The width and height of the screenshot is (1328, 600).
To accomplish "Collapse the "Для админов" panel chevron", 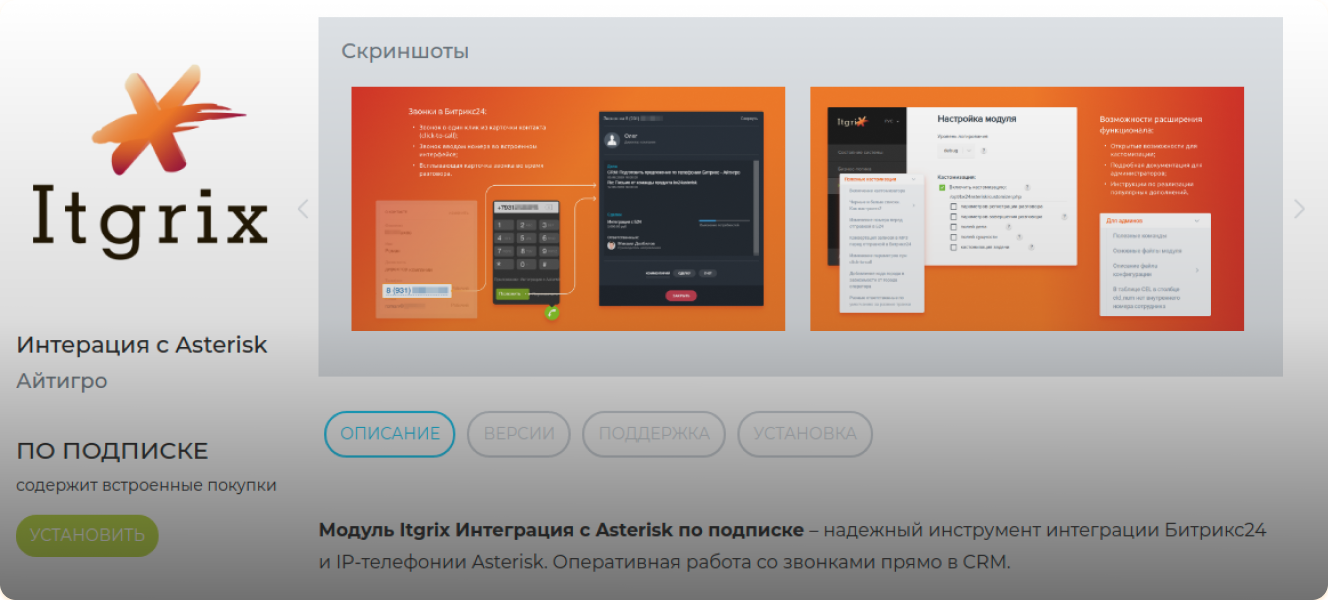I will click(x=1197, y=220).
